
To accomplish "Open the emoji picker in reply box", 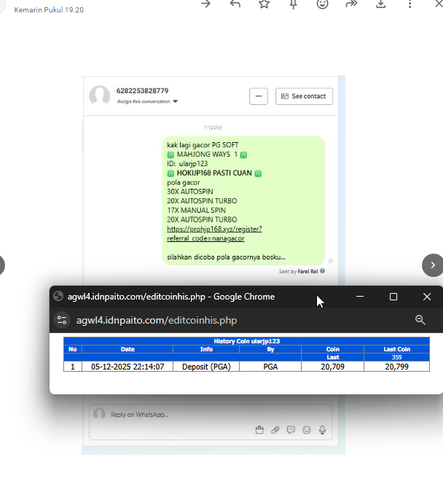I will point(307,430).
